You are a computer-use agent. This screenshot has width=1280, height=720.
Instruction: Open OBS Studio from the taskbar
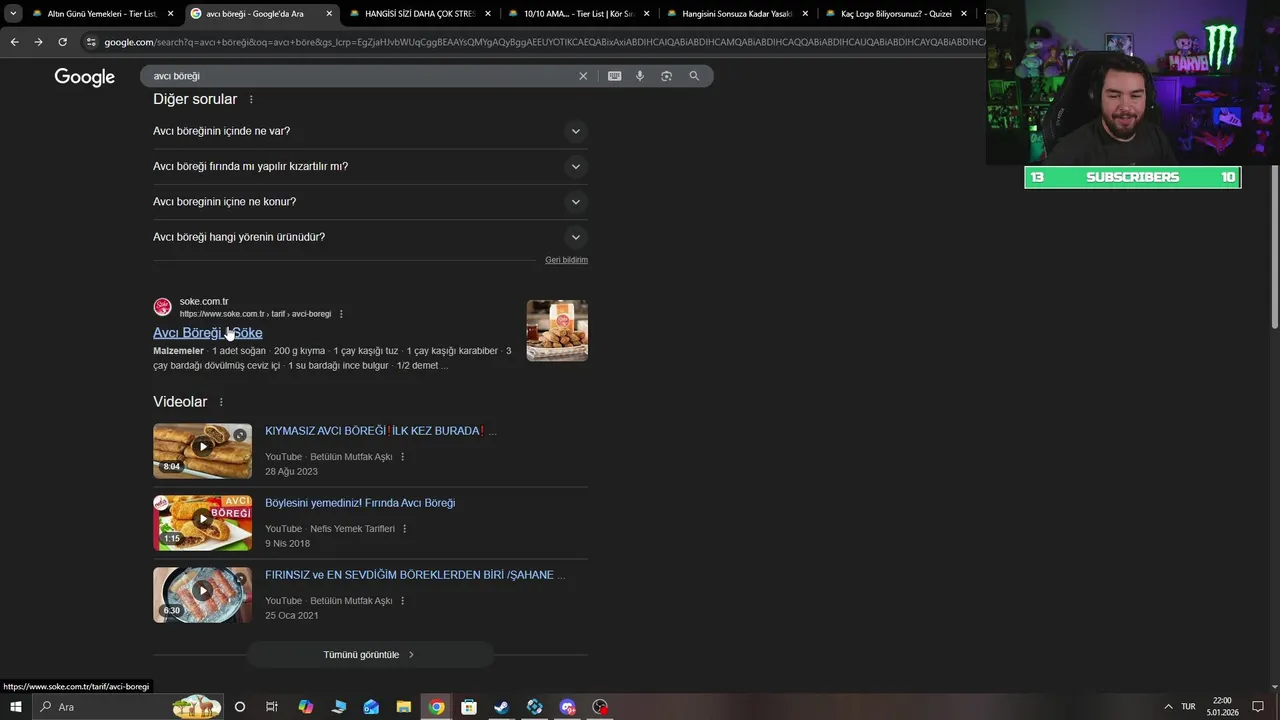click(x=600, y=707)
